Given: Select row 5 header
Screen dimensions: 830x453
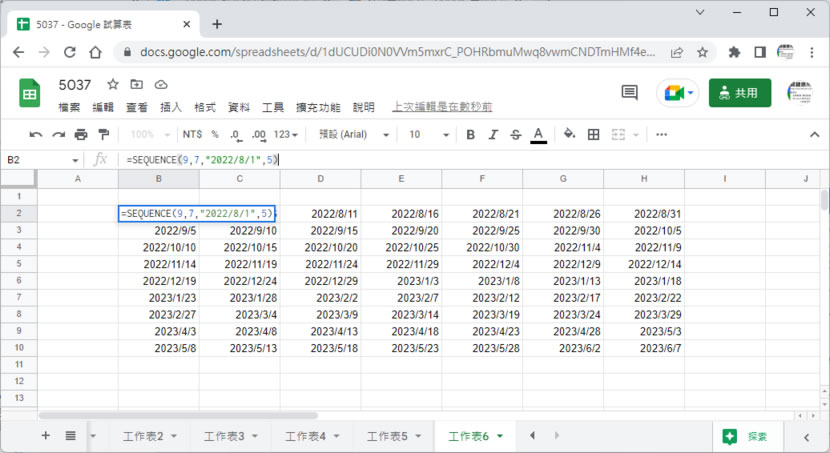Looking at the screenshot, I should click(x=19, y=264).
